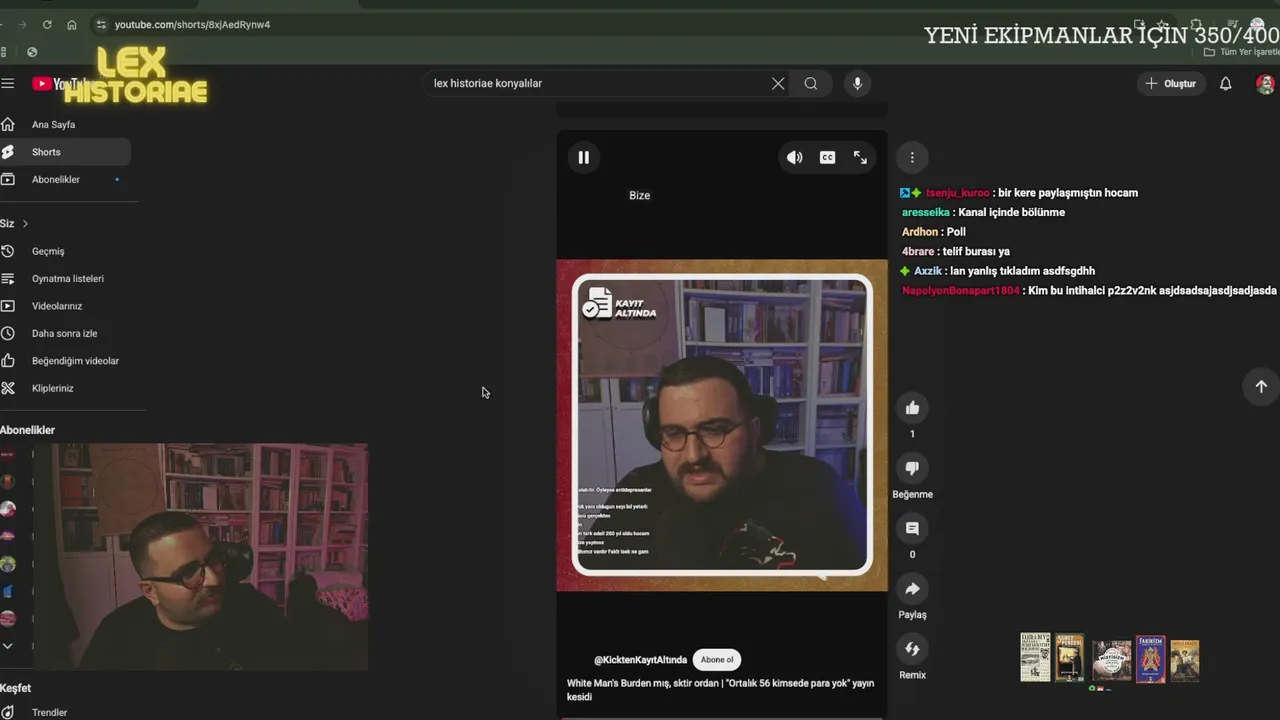The height and width of the screenshot is (720, 1280).
Task: Click the Short video thumbnail frame
Action: (722, 425)
